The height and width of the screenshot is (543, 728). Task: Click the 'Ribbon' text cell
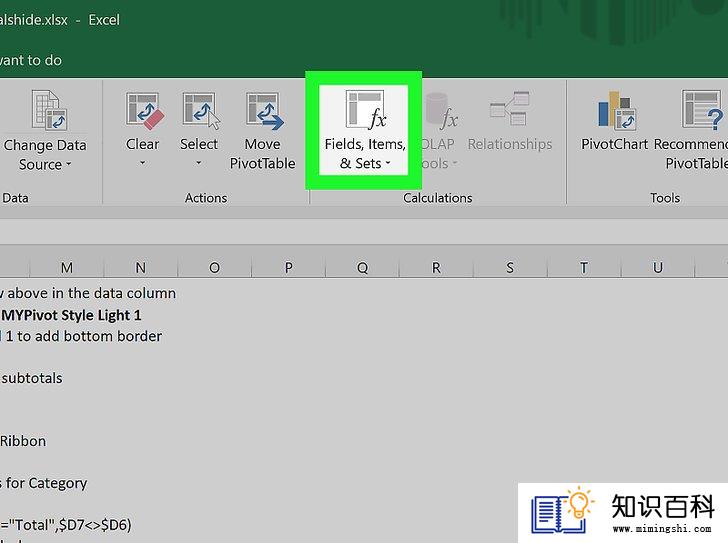click(23, 441)
